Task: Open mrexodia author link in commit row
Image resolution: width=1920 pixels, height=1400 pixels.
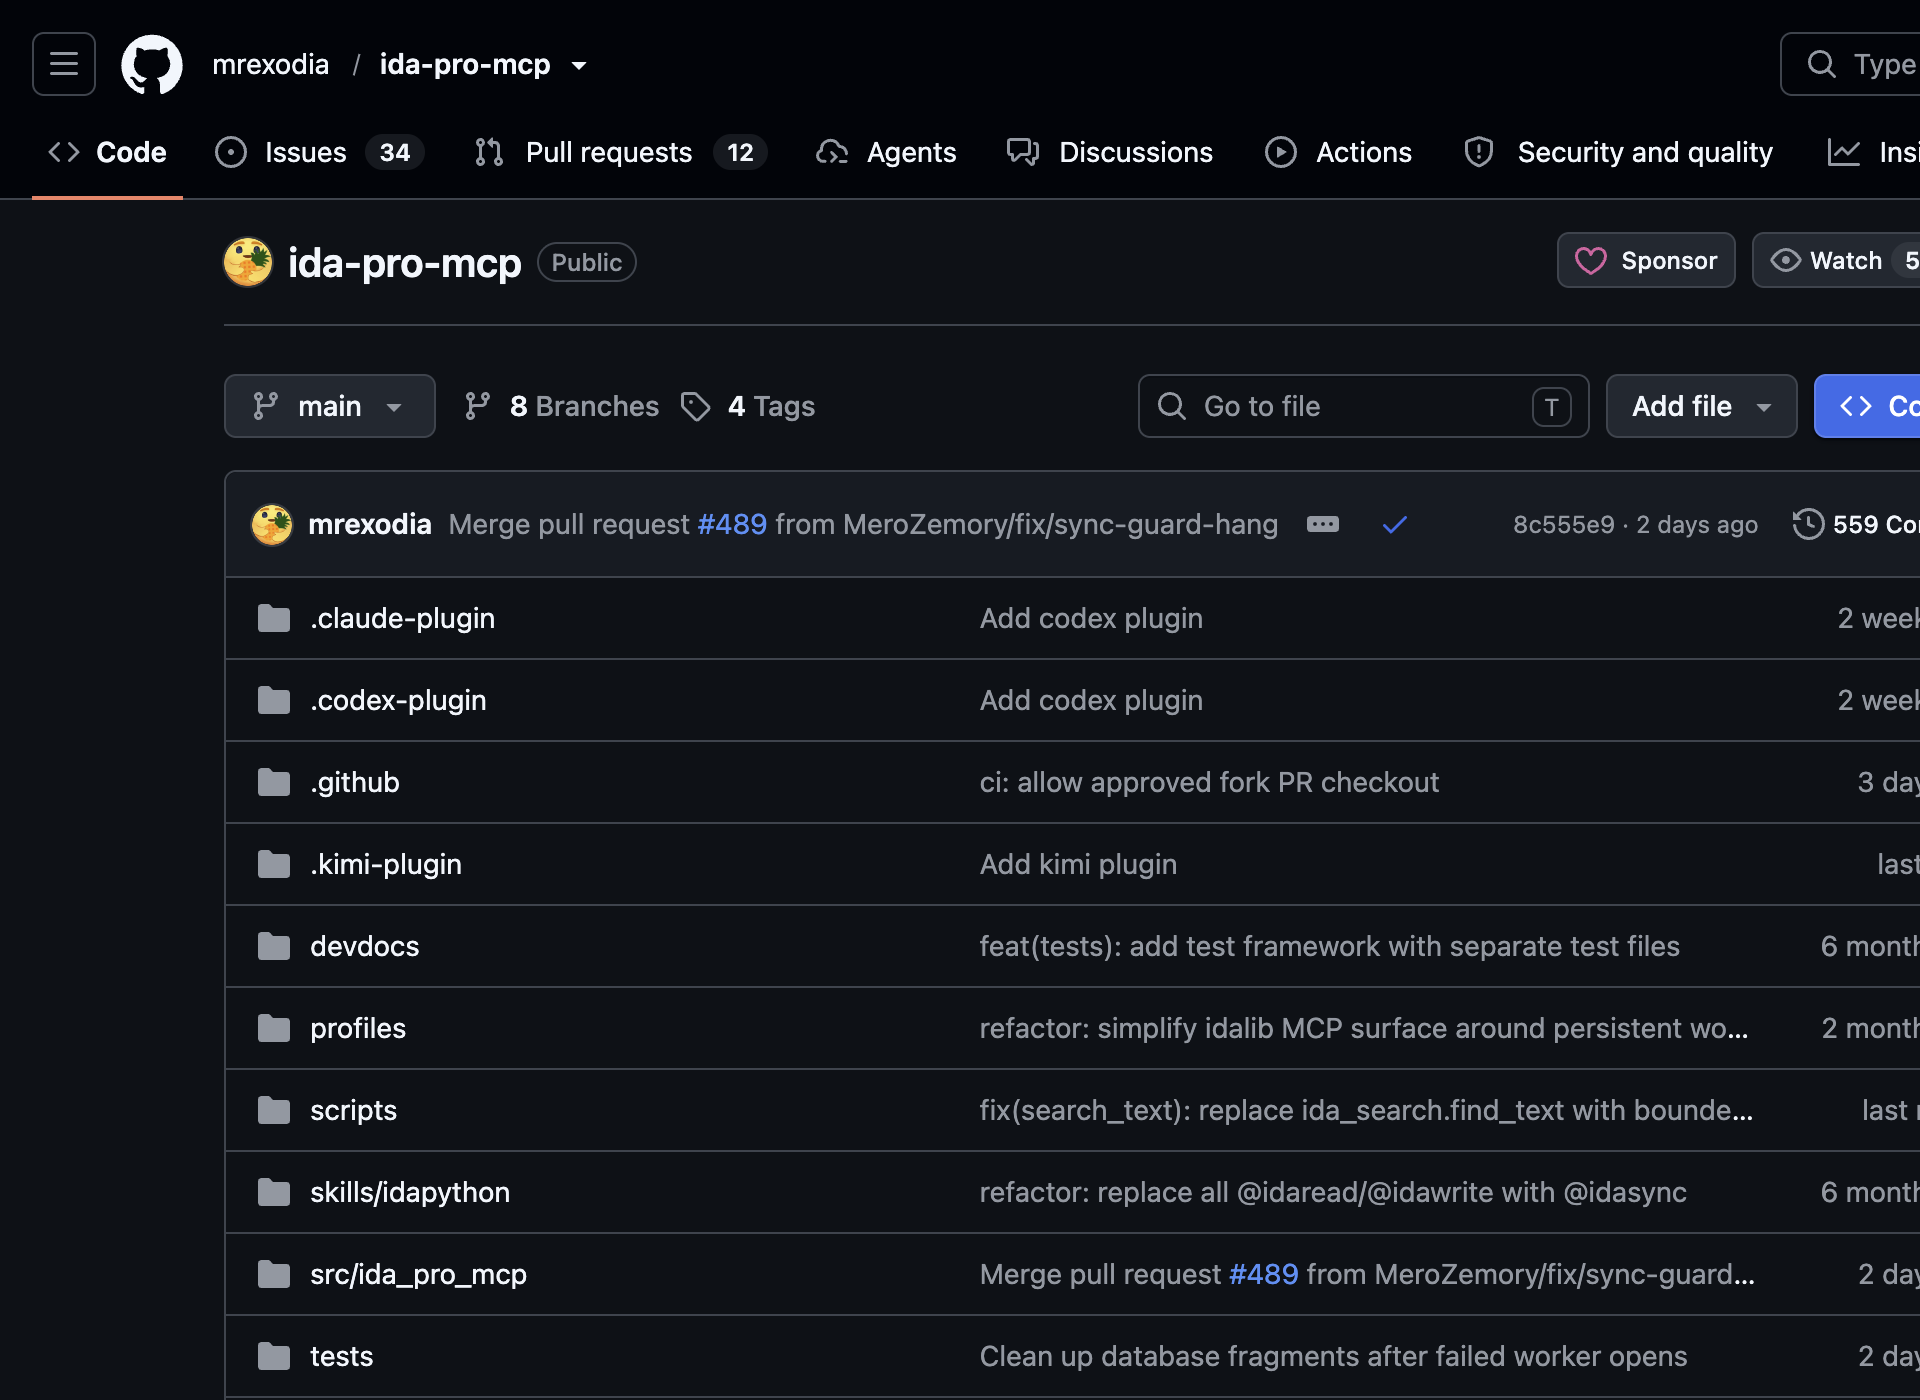Action: [370, 524]
